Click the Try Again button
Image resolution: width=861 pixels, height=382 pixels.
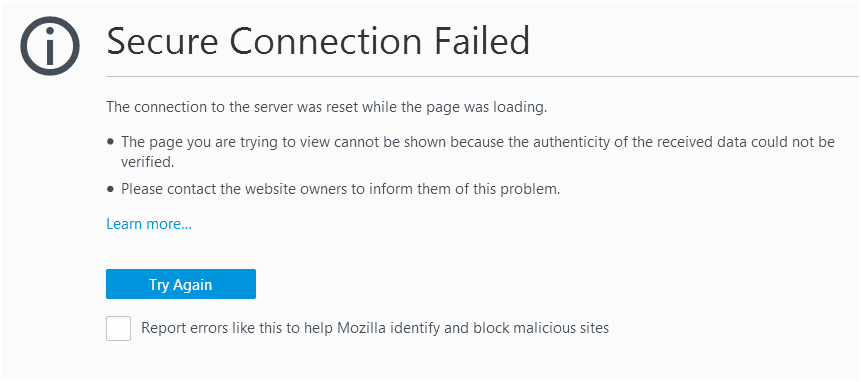coord(181,284)
